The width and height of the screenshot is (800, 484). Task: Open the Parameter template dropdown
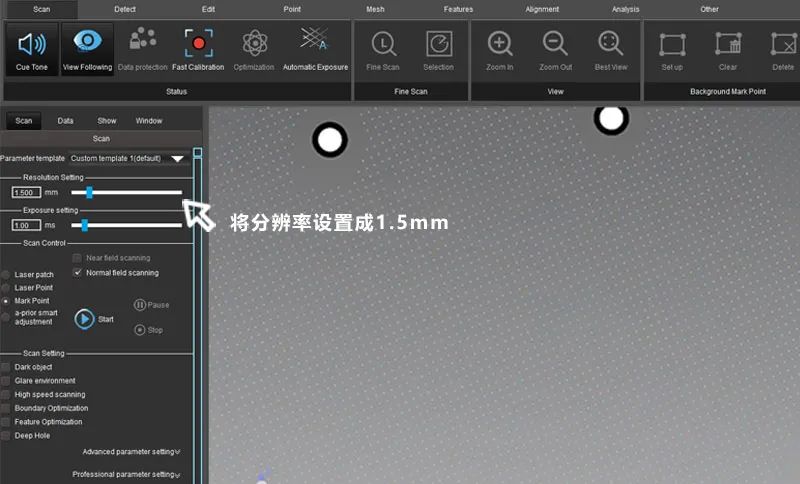pos(178,158)
